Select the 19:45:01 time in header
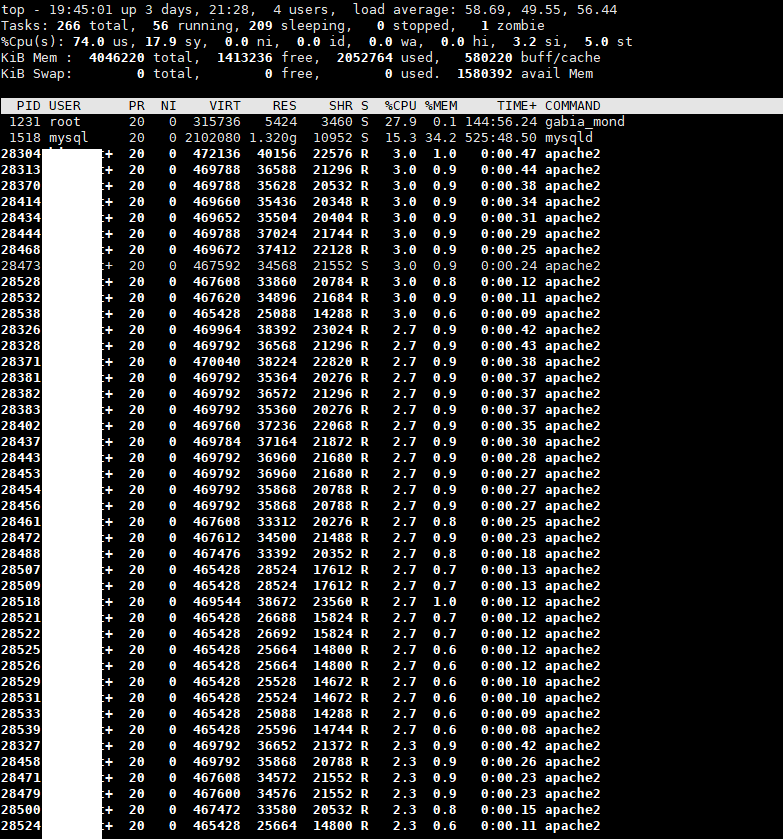This screenshot has width=783, height=839. [81, 10]
